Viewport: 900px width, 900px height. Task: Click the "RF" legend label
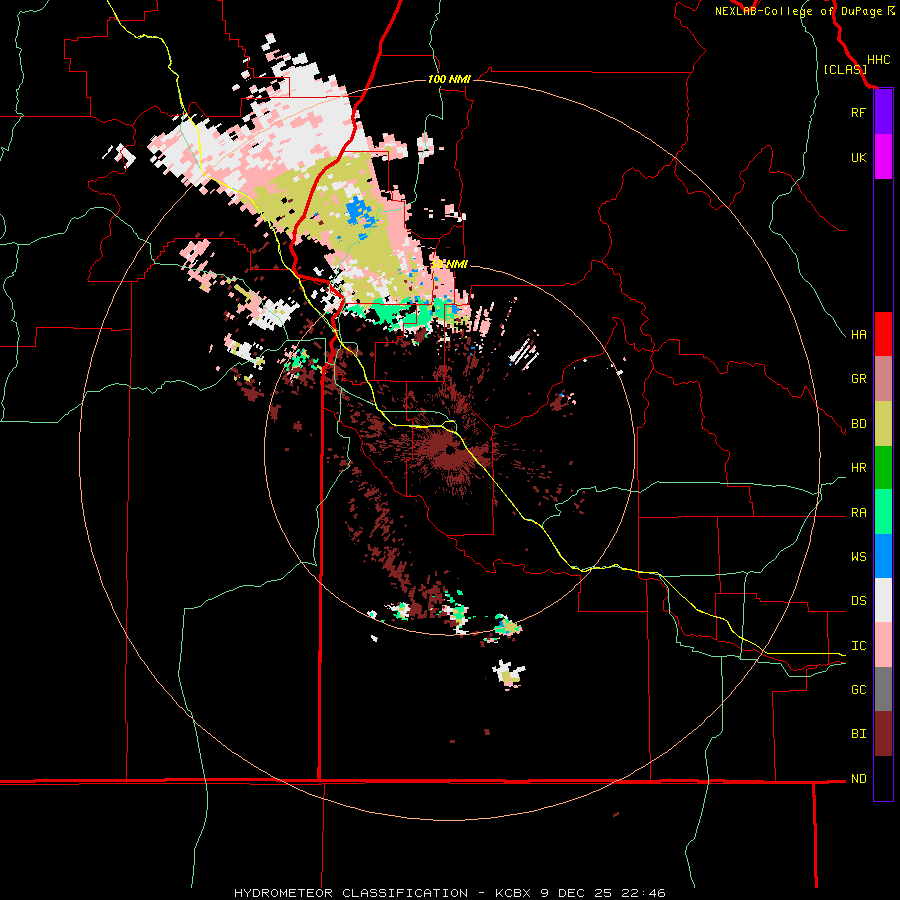point(858,112)
